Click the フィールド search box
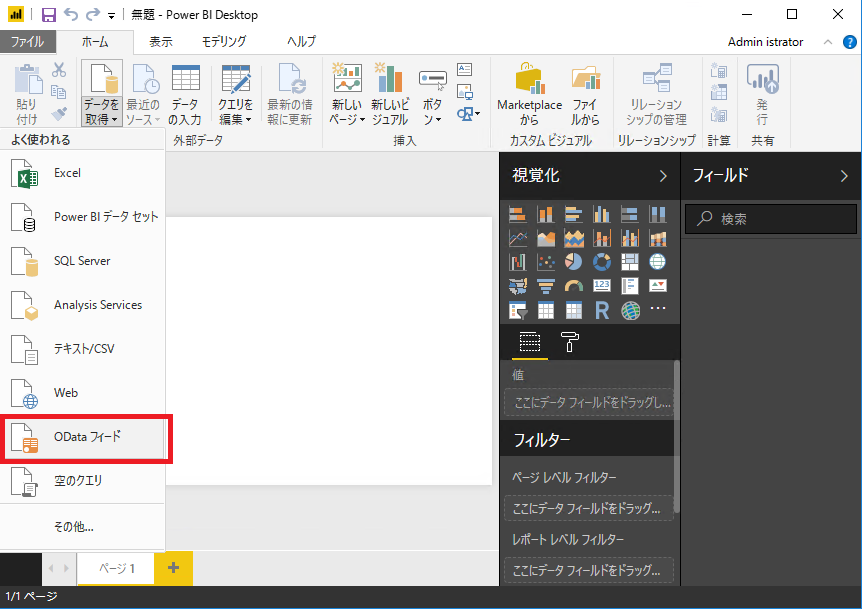862x609 pixels. [x=771, y=219]
